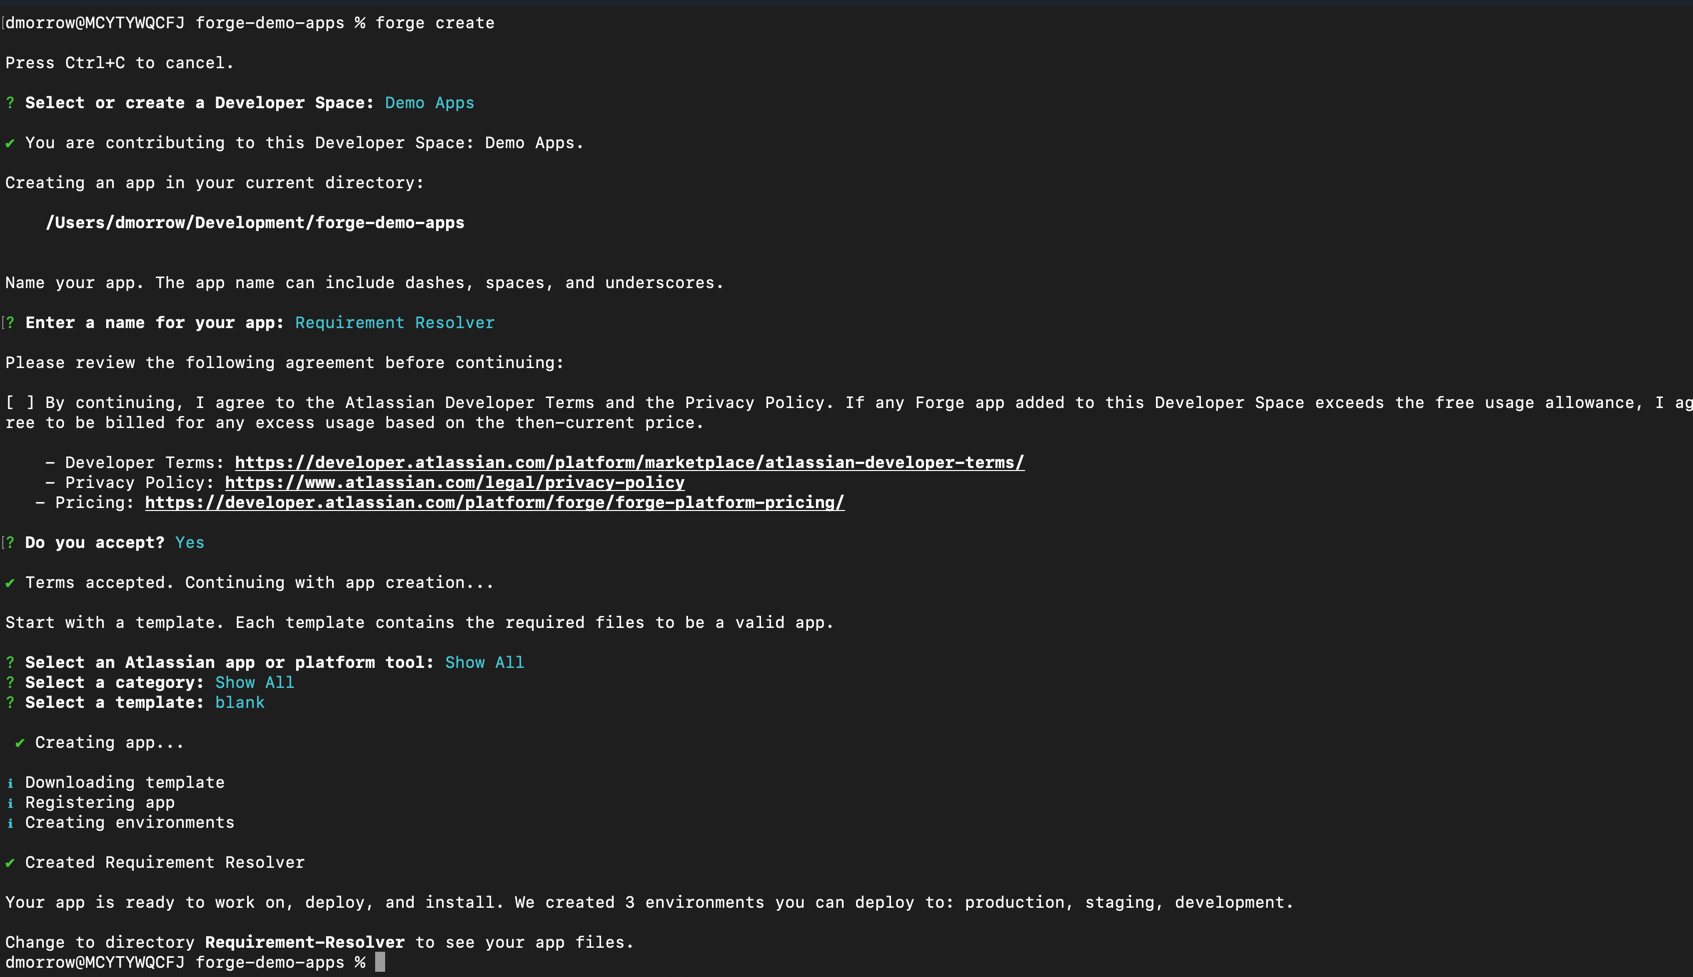Click the info icon beside 'Registering app'
1693x977 pixels.
click(x=9, y=802)
